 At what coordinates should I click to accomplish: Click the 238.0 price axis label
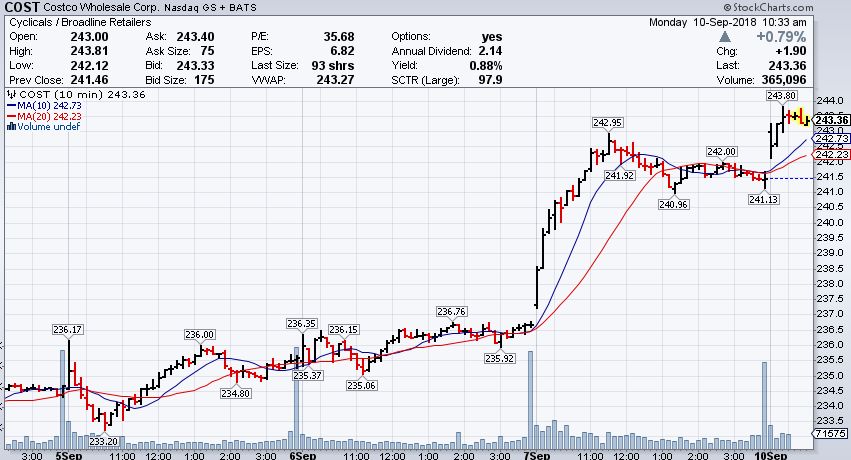pos(830,283)
